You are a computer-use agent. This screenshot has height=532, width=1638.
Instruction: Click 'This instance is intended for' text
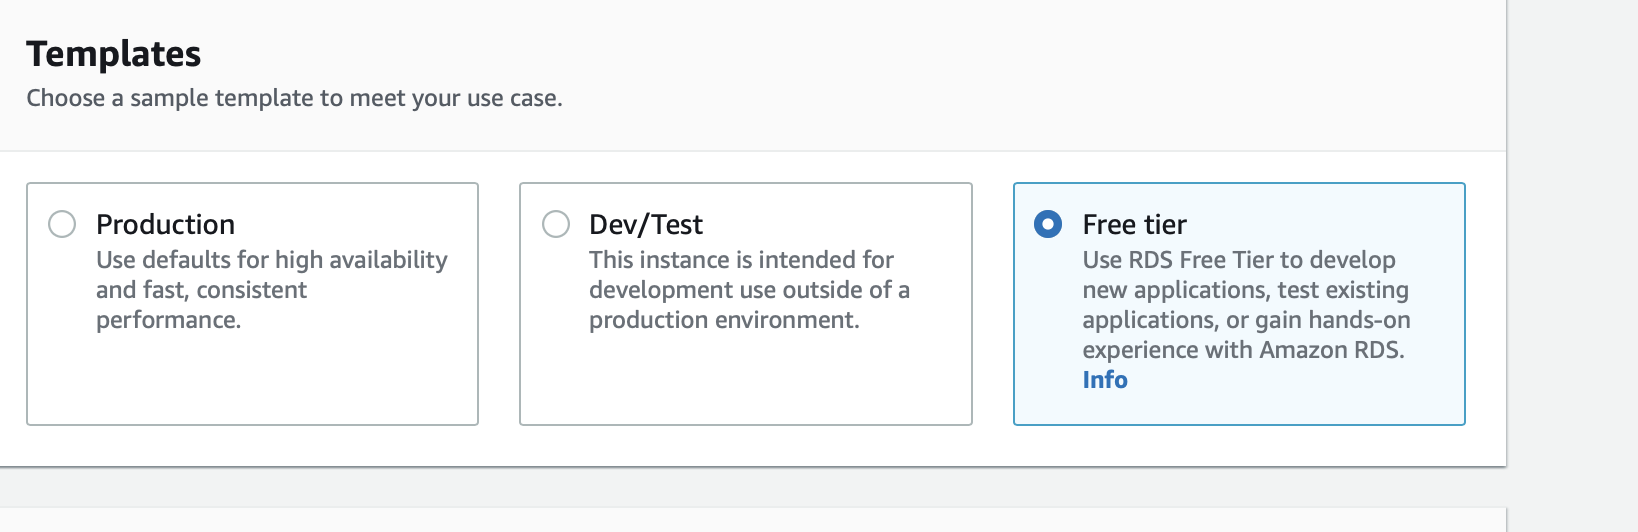coord(741,260)
